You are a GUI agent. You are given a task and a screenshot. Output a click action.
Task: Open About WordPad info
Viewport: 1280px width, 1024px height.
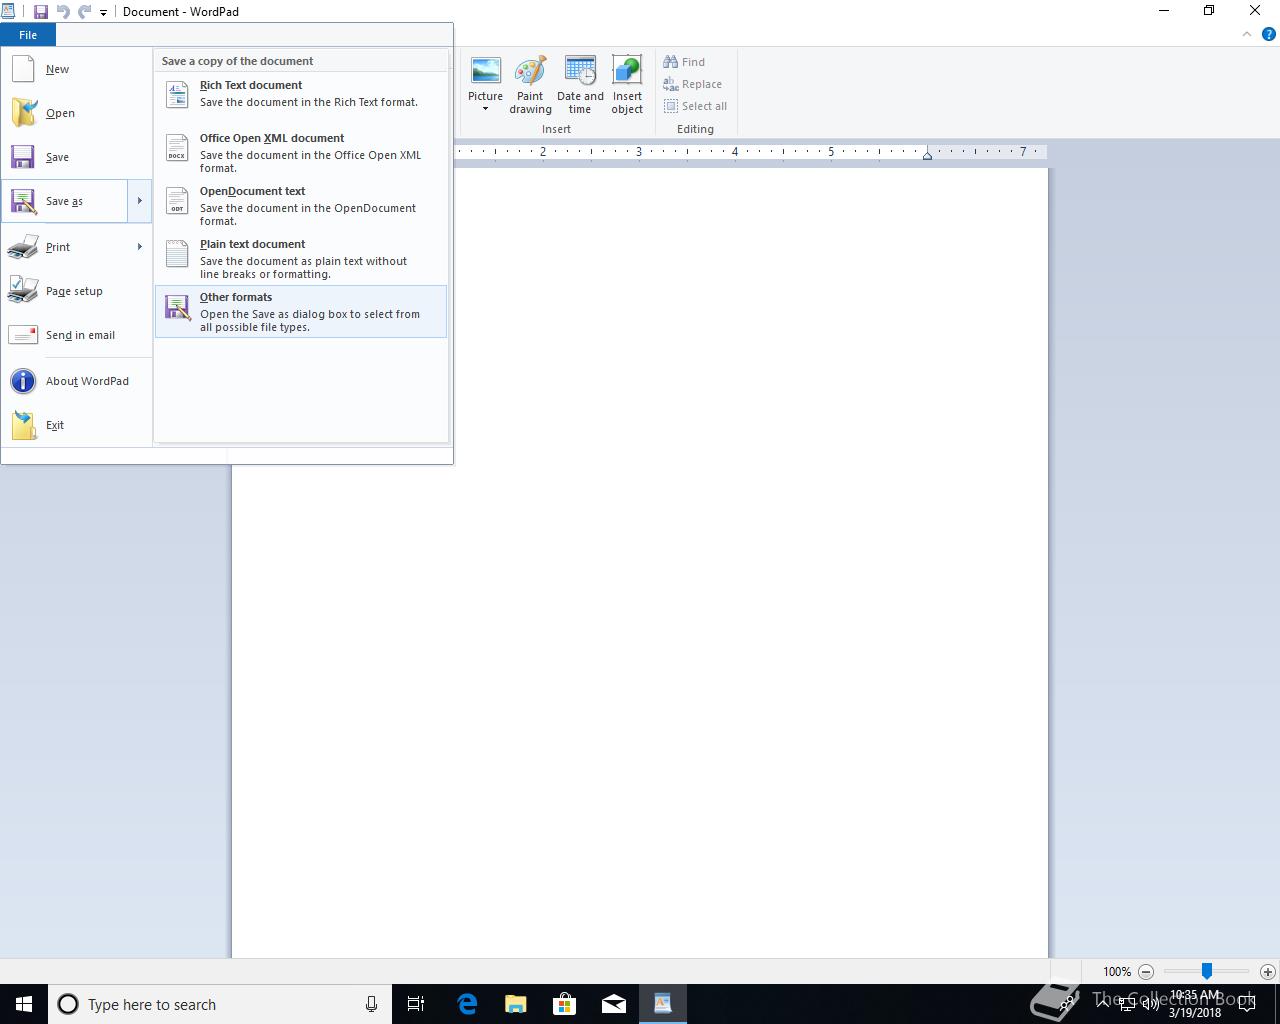(76, 381)
